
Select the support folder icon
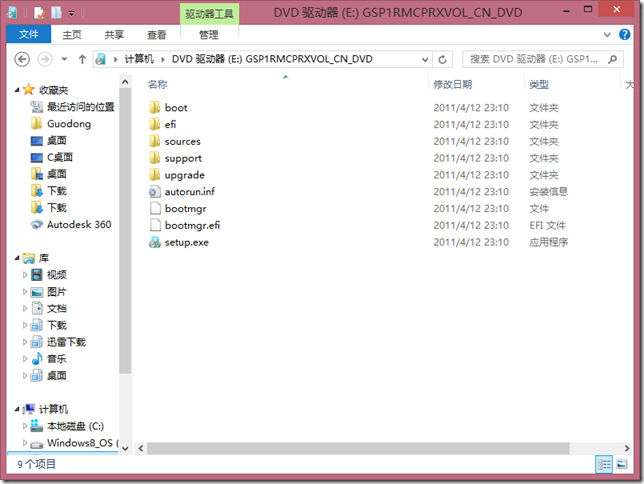click(155, 158)
